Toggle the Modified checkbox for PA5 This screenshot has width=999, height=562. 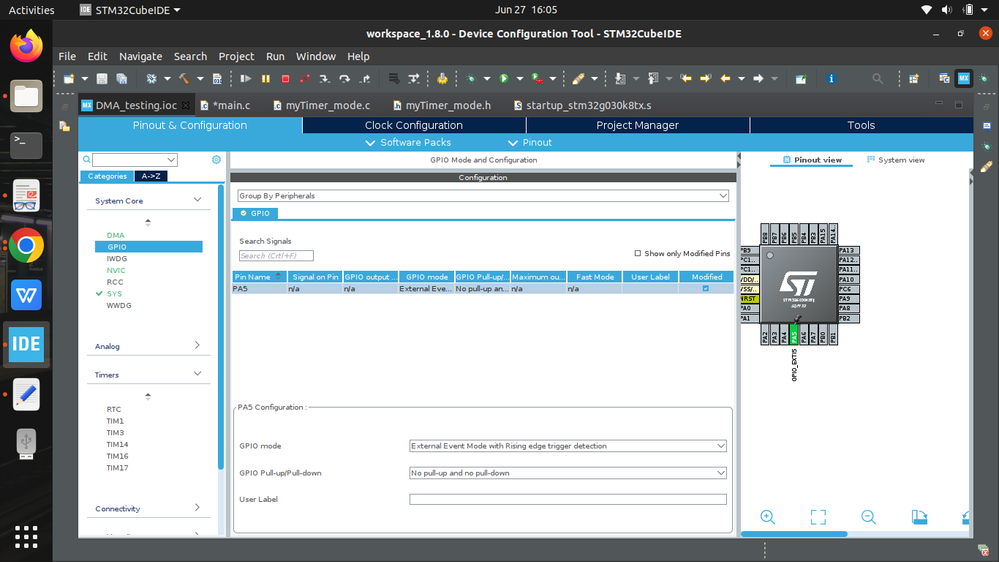705,289
